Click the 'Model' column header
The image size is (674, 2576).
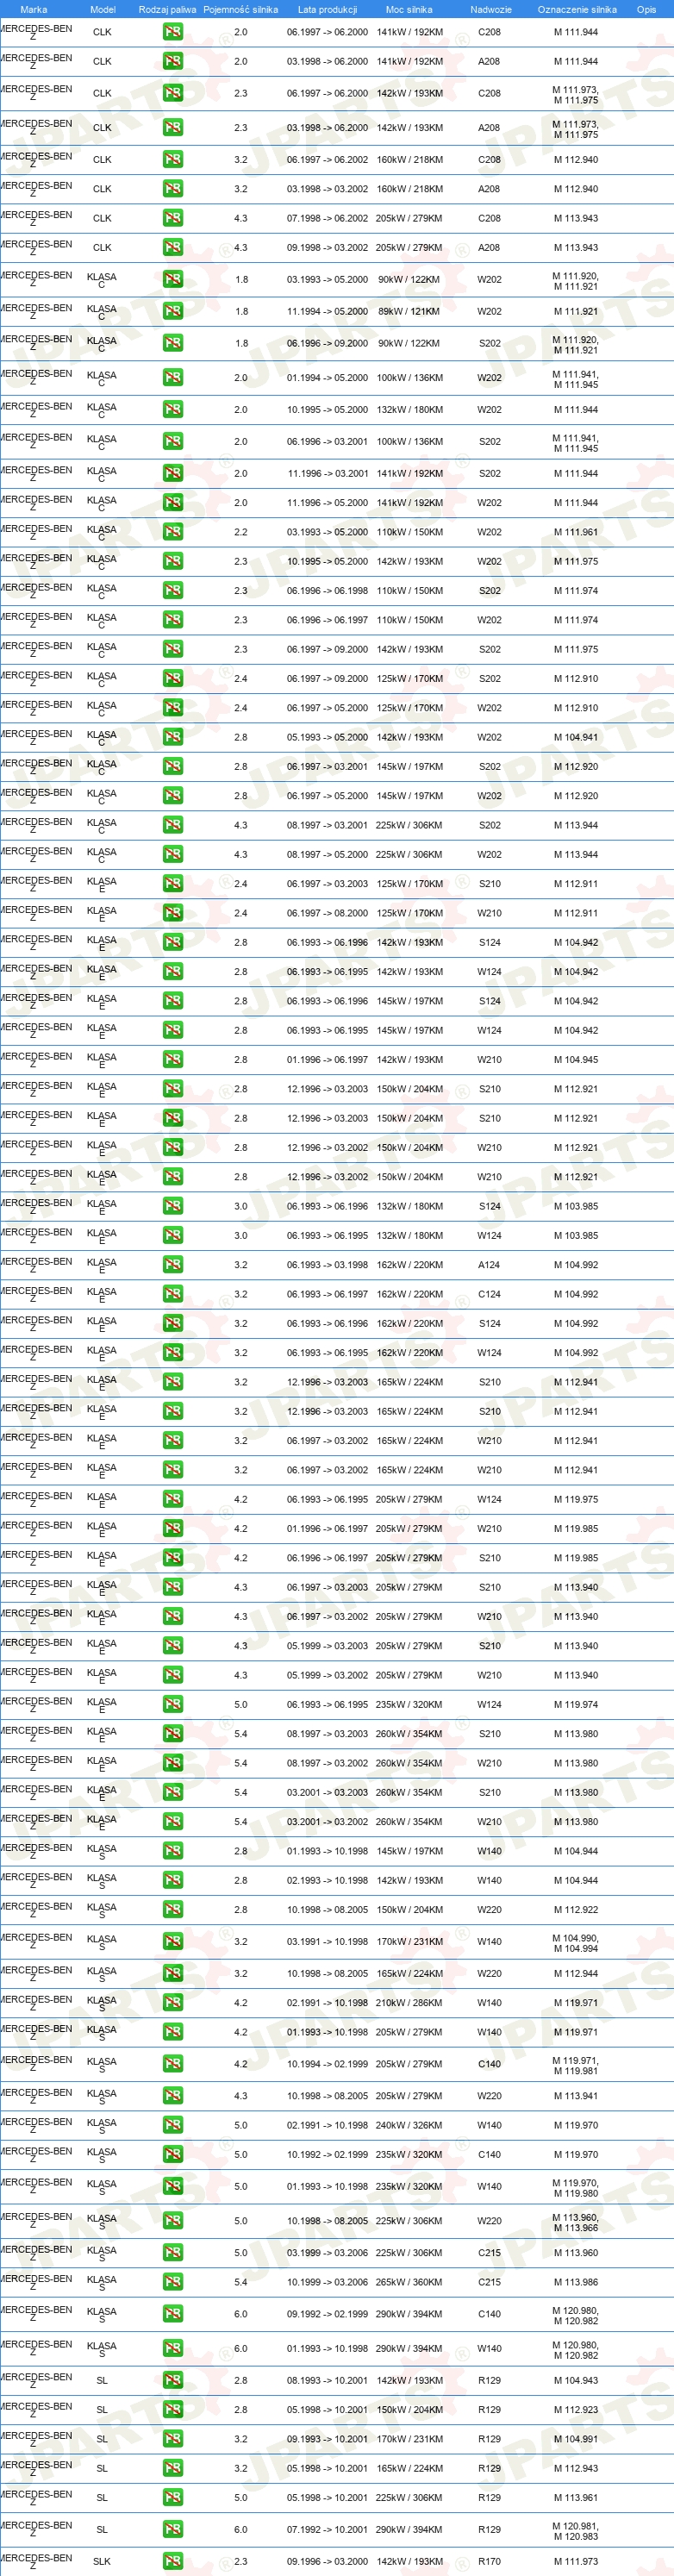(103, 9)
